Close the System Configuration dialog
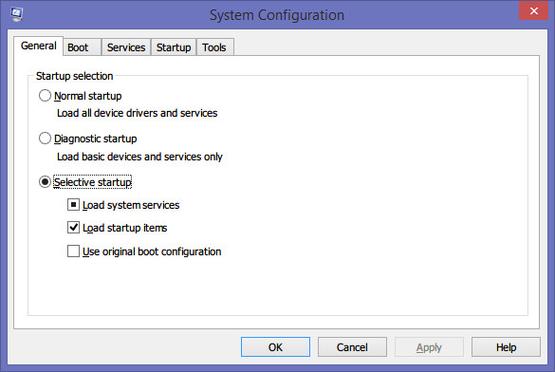Screen dimensions: 555x372 click(x=533, y=11)
